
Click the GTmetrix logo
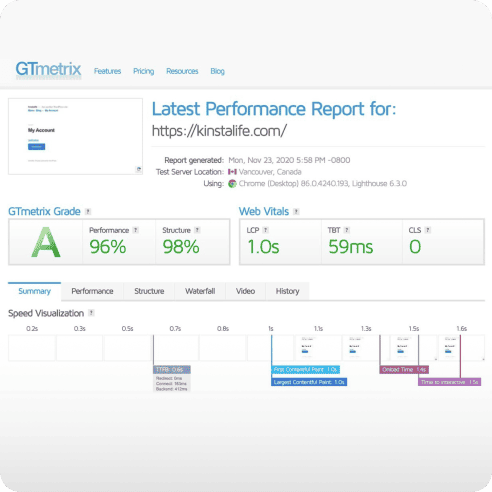point(48,70)
